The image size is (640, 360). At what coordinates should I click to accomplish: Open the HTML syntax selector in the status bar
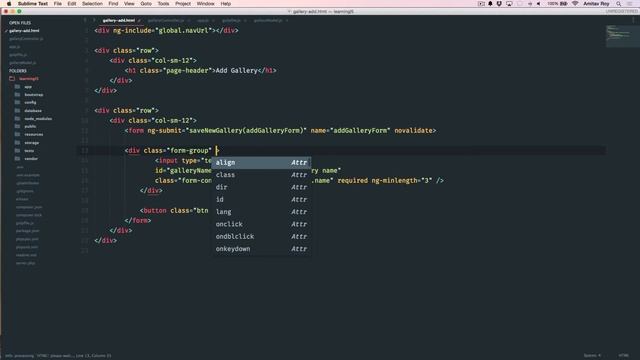point(623,356)
